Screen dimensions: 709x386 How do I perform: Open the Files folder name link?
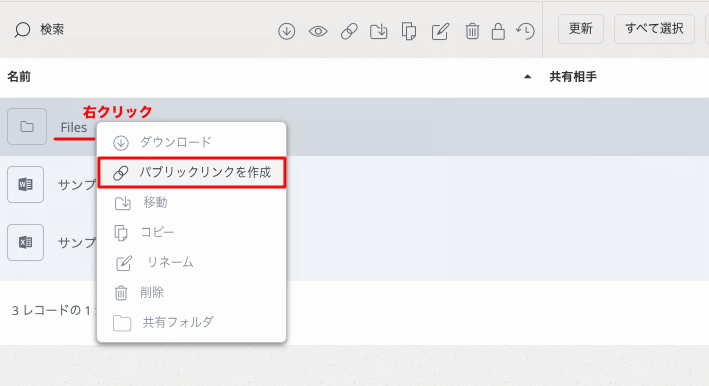[74, 127]
